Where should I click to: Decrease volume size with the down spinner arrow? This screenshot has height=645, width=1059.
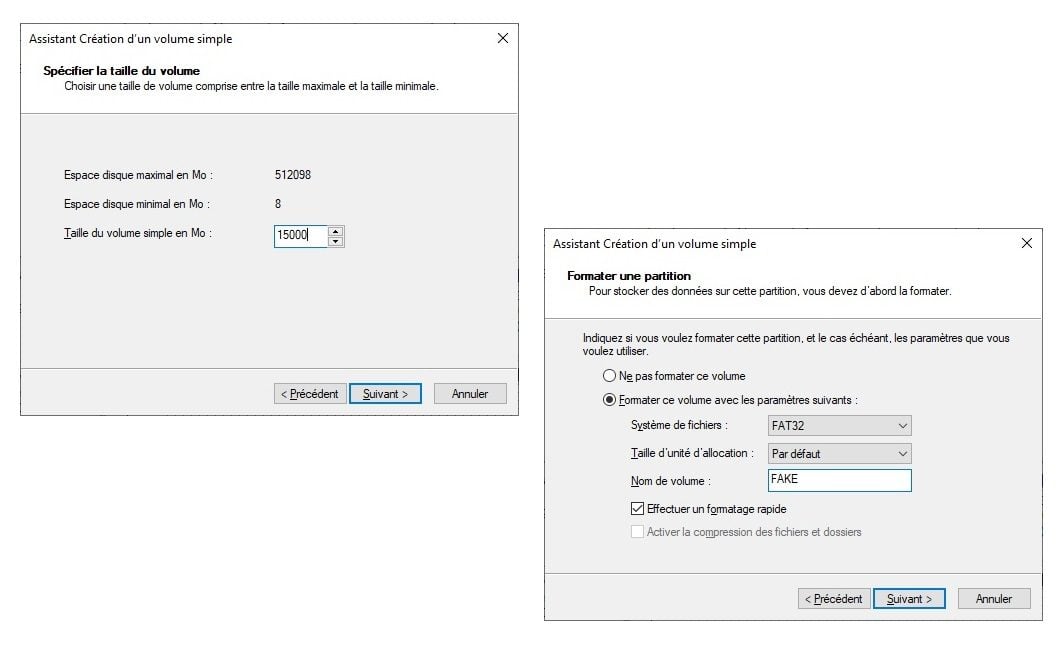click(x=336, y=241)
